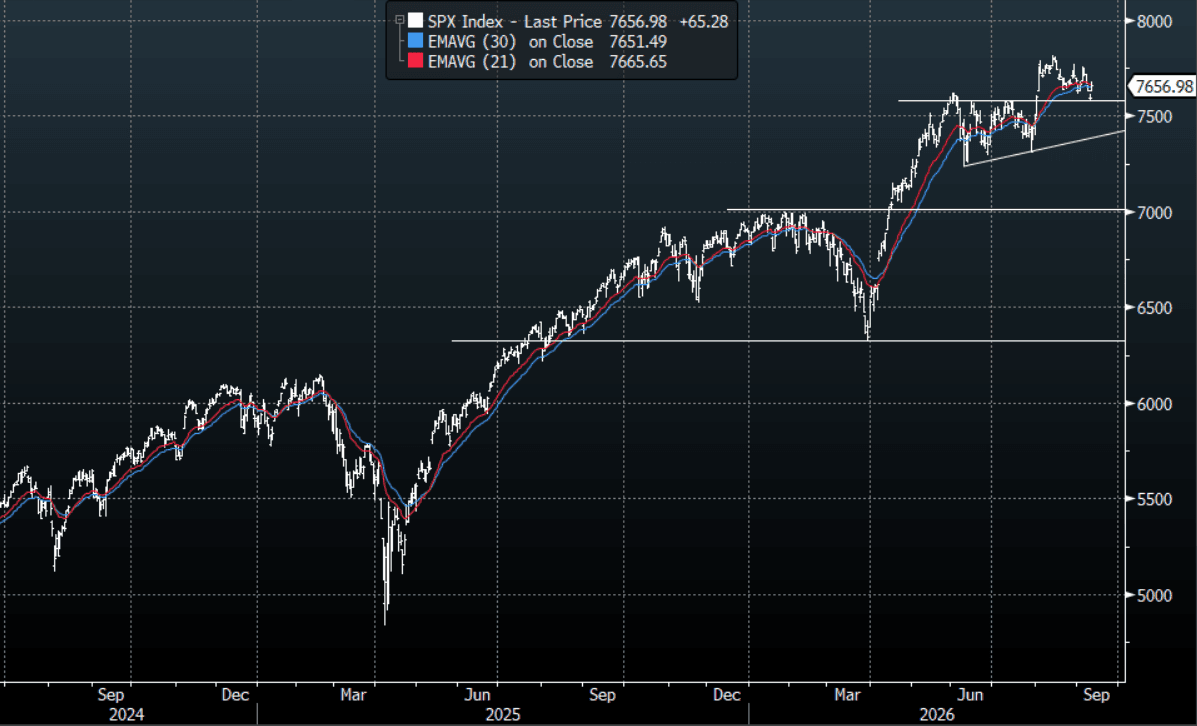Select the +65.28 change value in the legend

click(x=704, y=21)
